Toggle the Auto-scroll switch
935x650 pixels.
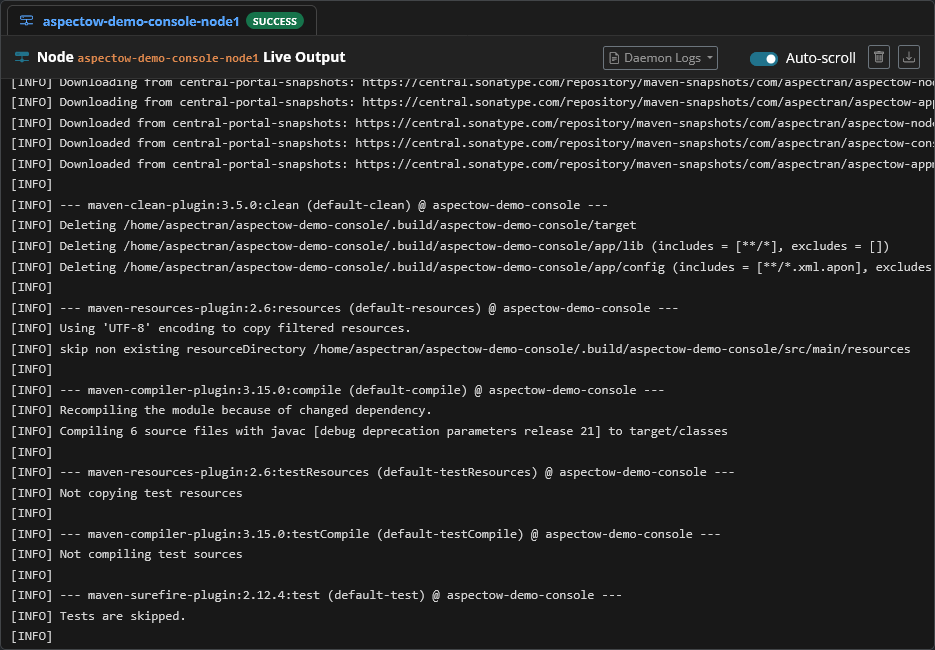click(764, 58)
